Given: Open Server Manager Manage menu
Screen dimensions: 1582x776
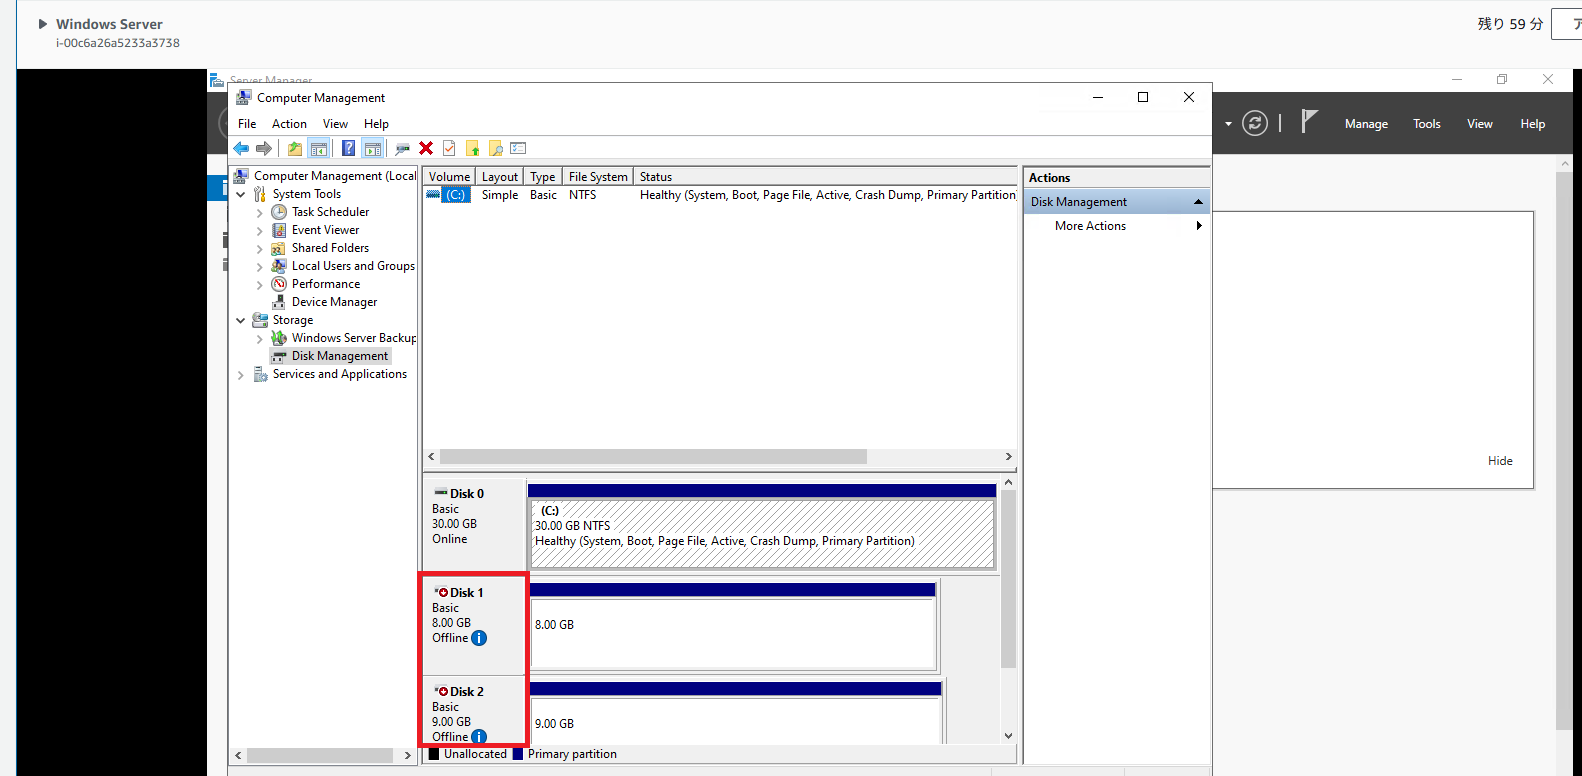Looking at the screenshot, I should [1366, 124].
